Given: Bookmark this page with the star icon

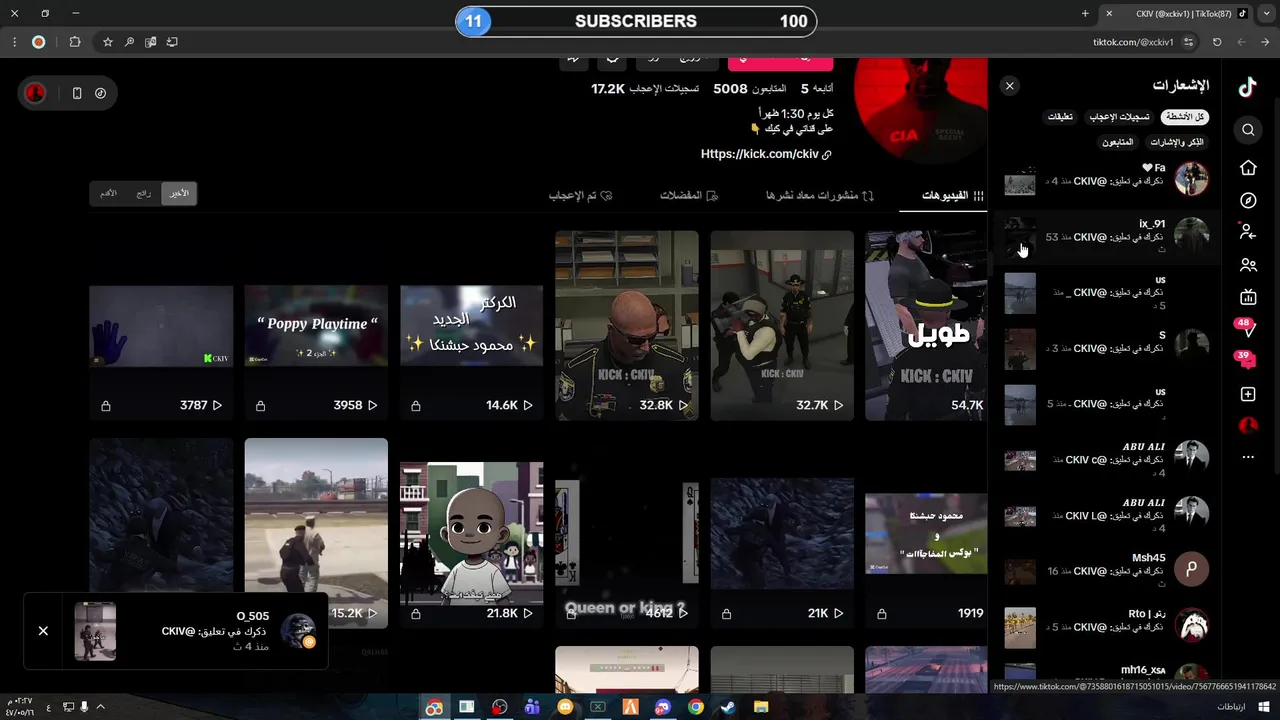Looking at the screenshot, I should coord(108,42).
